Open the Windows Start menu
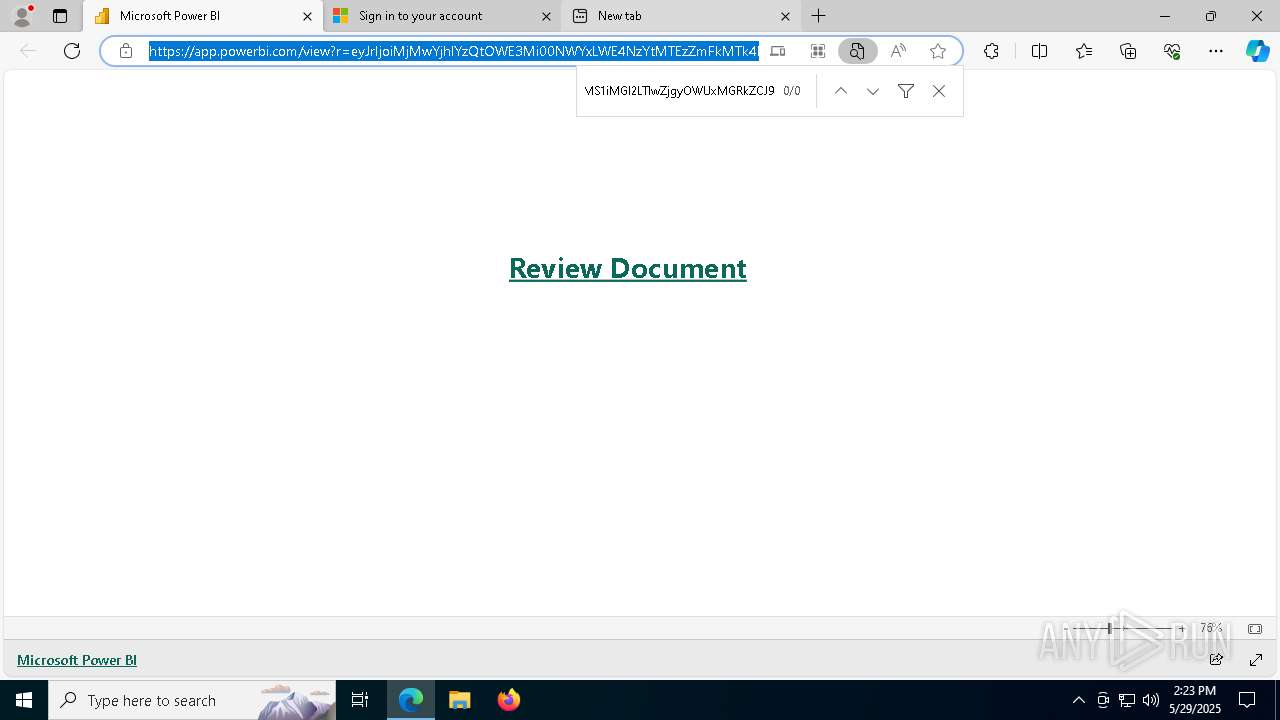The height and width of the screenshot is (720, 1280). pos(24,700)
